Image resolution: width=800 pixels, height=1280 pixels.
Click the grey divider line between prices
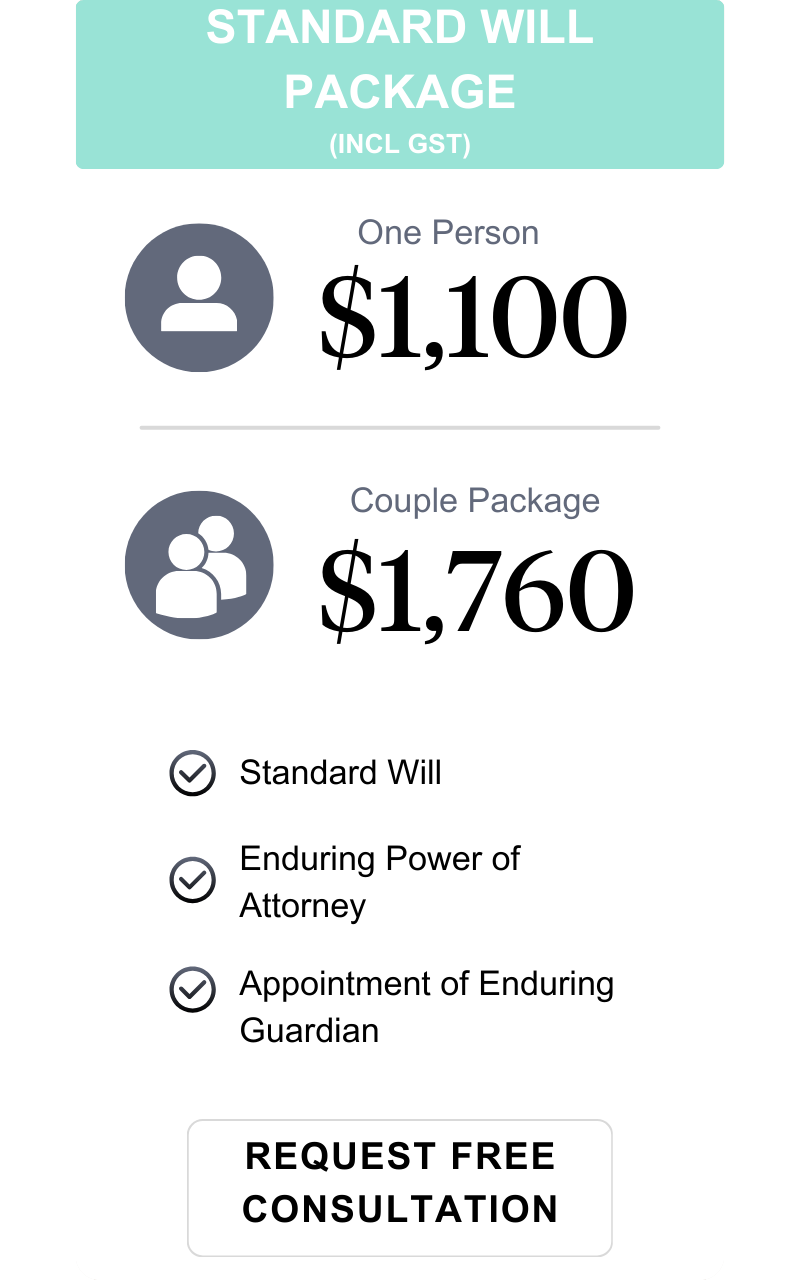pyautogui.click(x=400, y=428)
